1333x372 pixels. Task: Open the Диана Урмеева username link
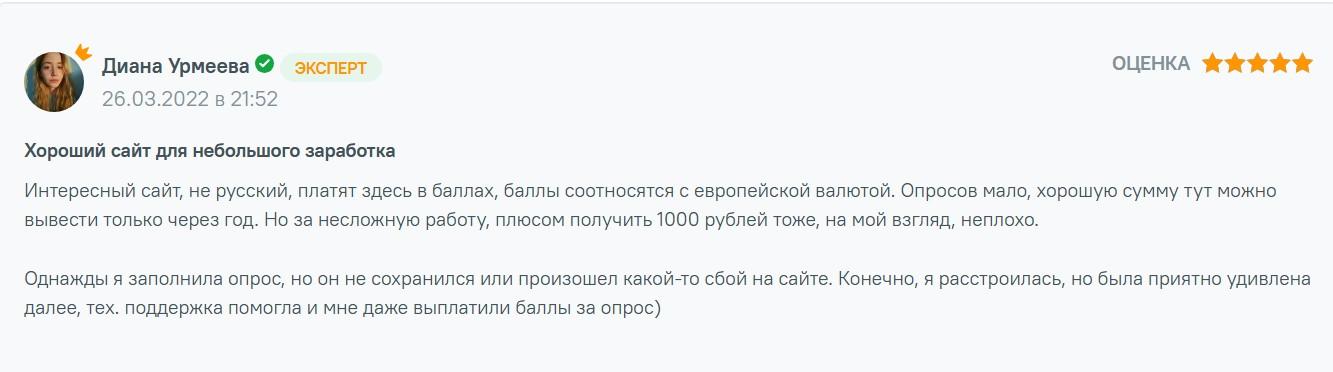[x=175, y=67]
